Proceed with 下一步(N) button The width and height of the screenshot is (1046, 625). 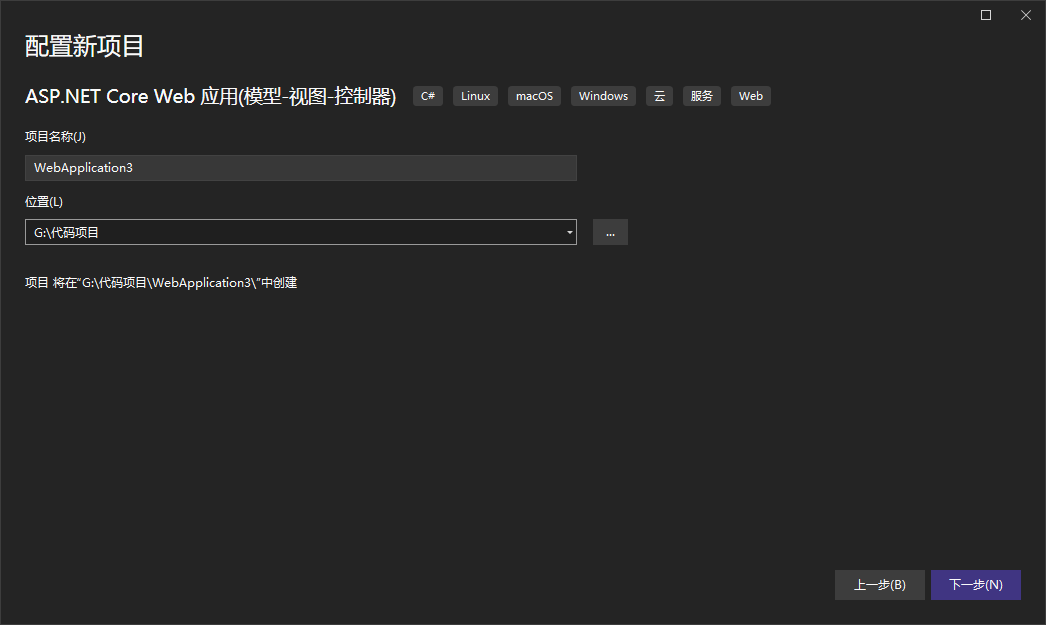click(x=975, y=585)
